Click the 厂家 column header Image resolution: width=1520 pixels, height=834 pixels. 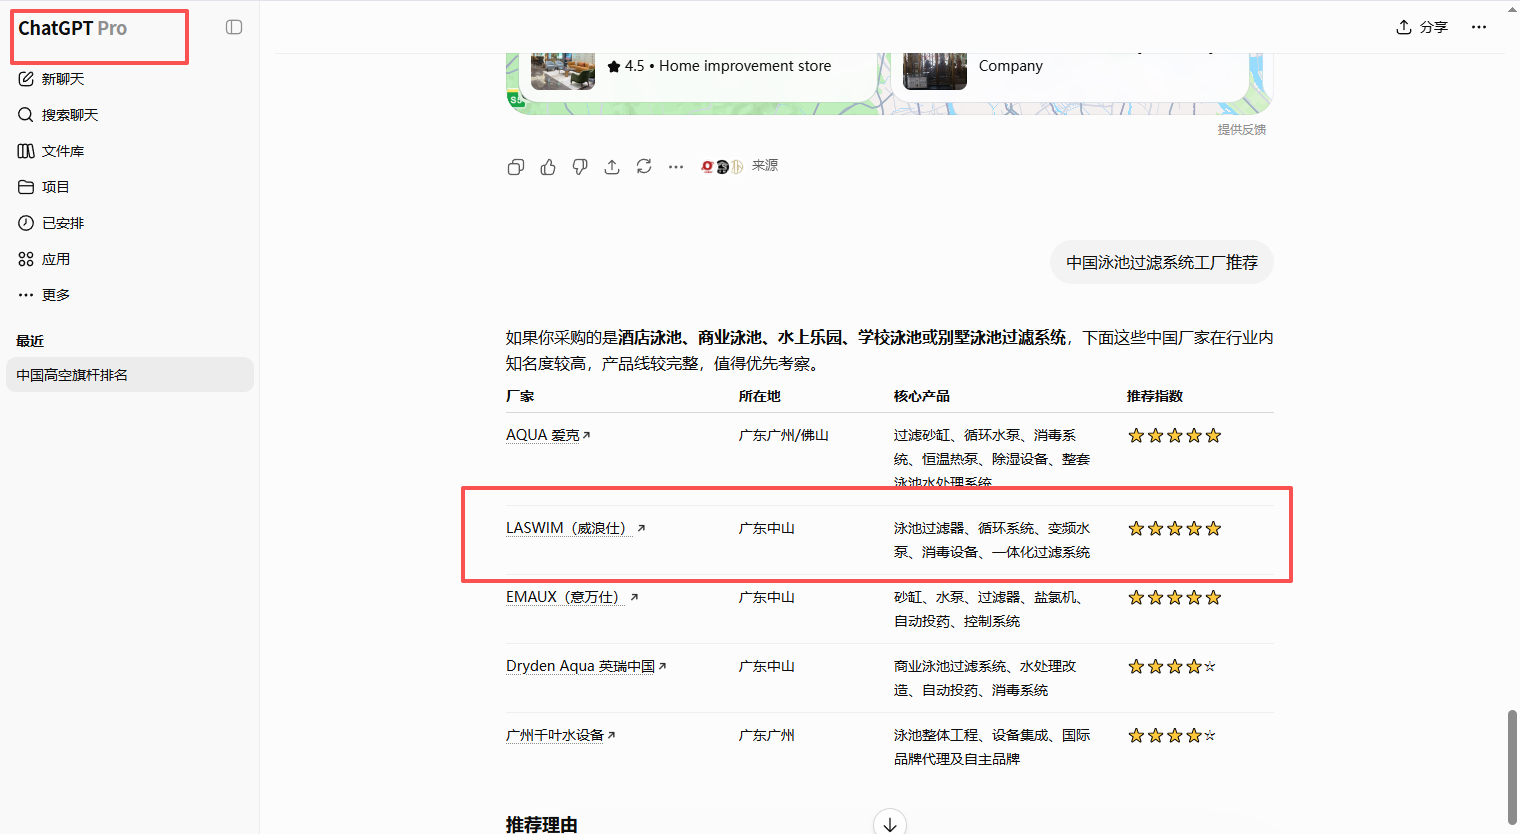click(x=520, y=396)
